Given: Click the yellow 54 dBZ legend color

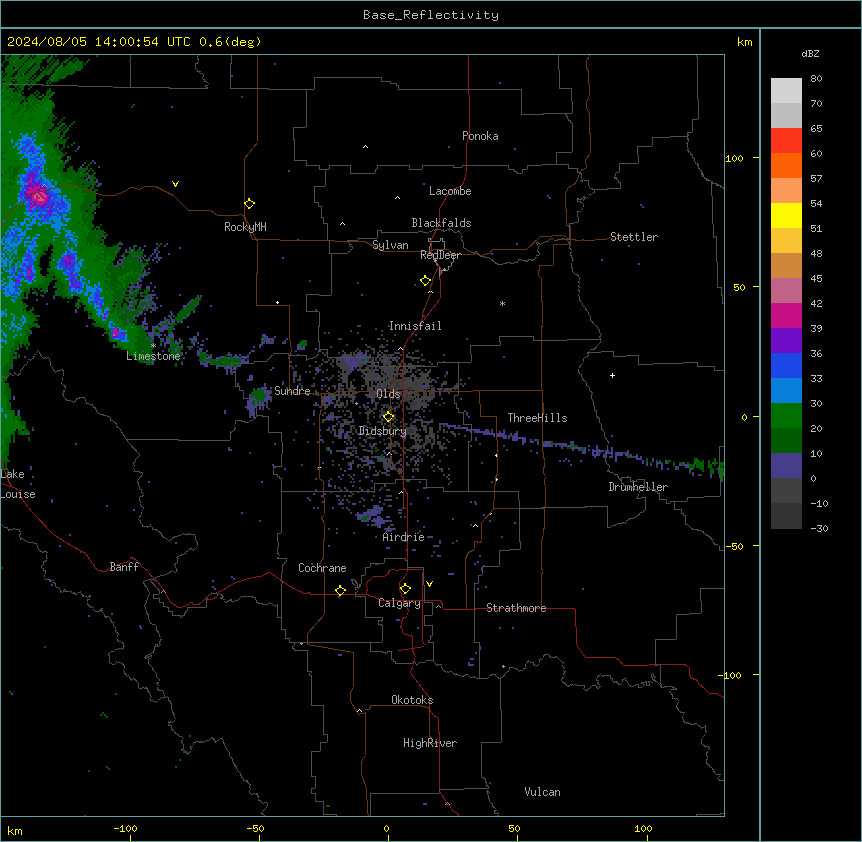Looking at the screenshot, I should pos(786,215).
